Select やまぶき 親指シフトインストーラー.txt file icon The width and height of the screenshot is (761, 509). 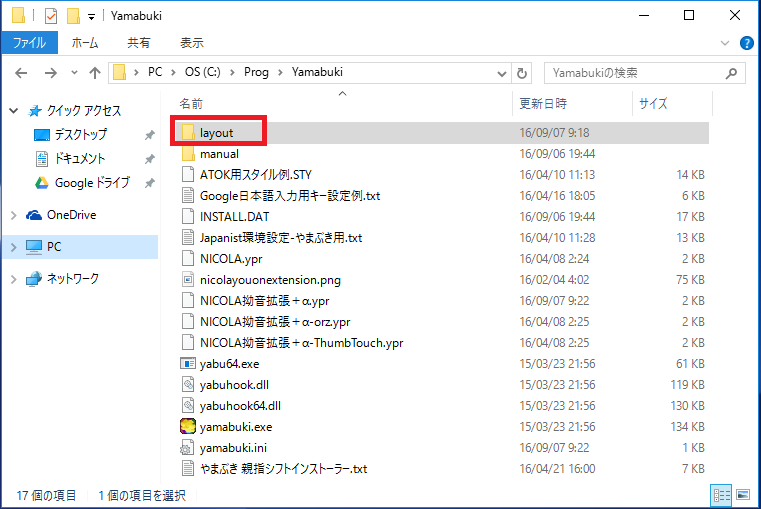[x=188, y=469]
